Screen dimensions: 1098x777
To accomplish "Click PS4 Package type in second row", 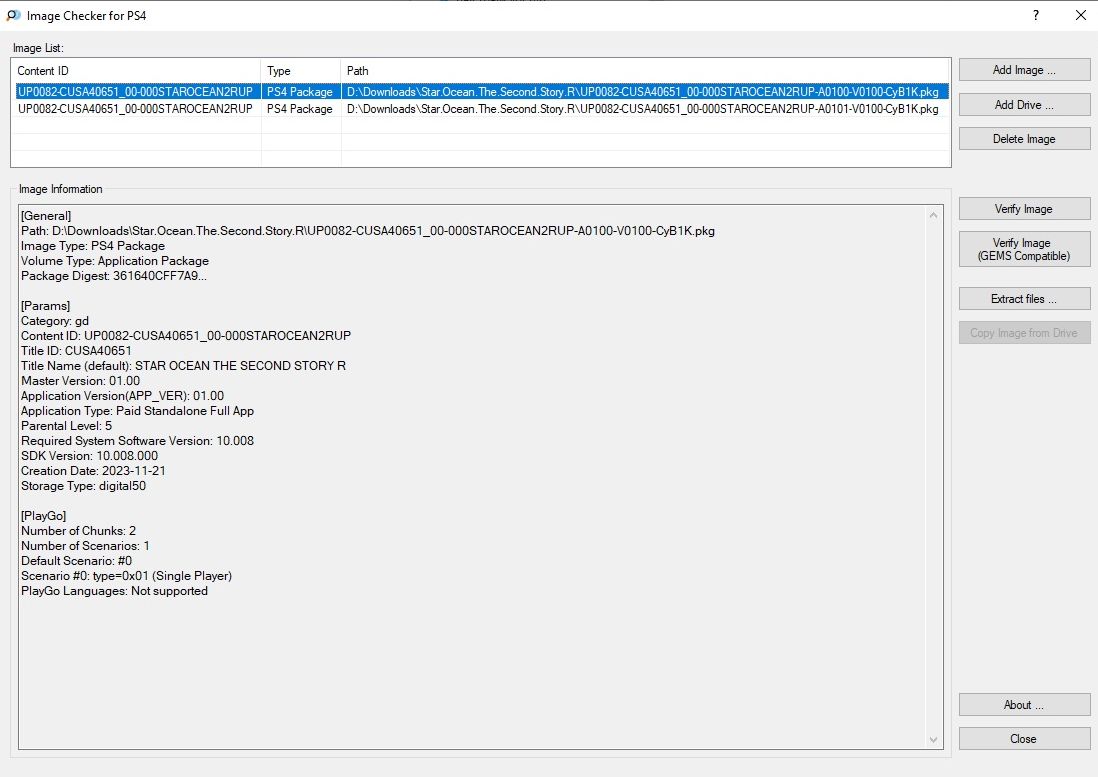I will [x=300, y=109].
